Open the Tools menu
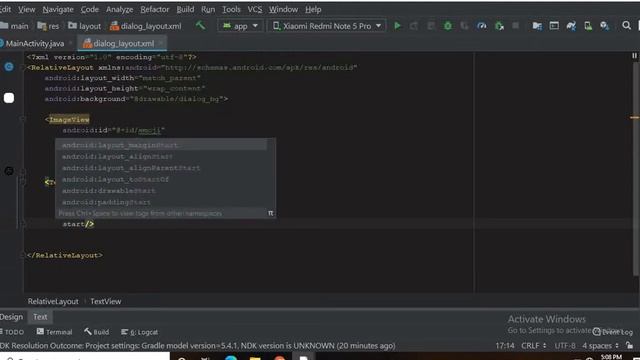 click(x=231, y=9)
